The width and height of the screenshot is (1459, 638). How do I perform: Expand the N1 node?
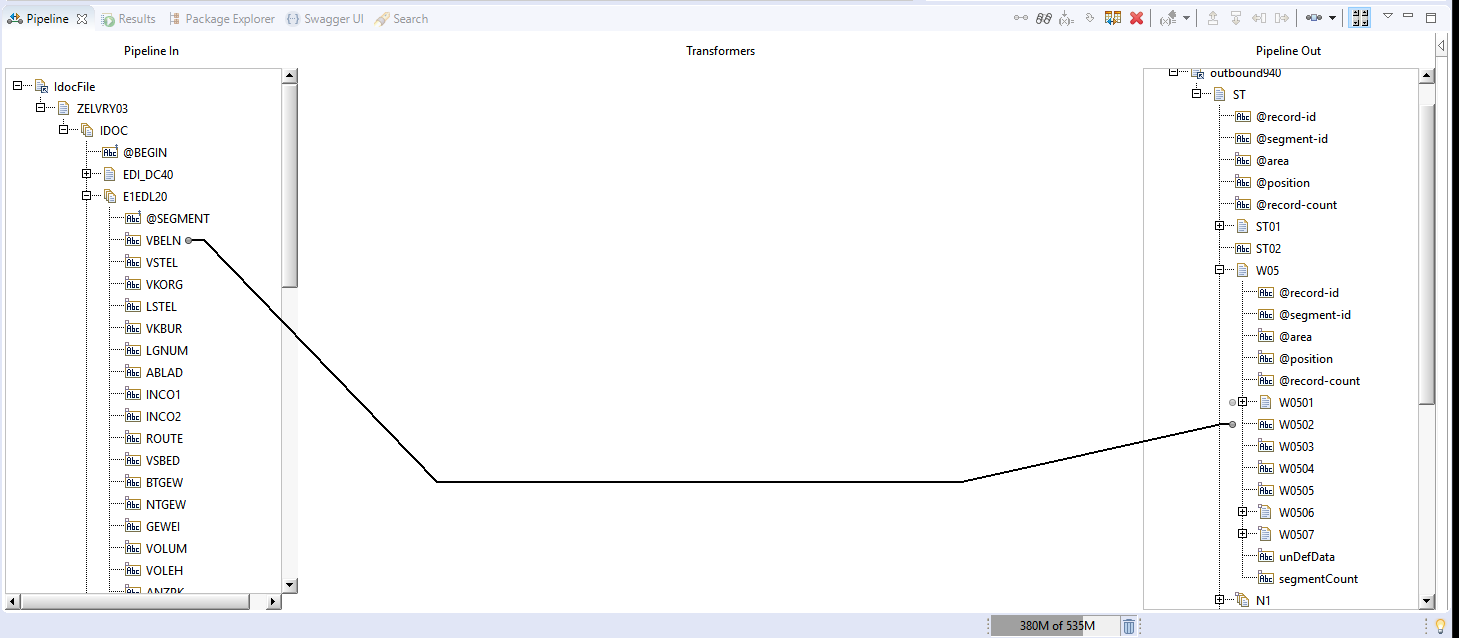1219,600
